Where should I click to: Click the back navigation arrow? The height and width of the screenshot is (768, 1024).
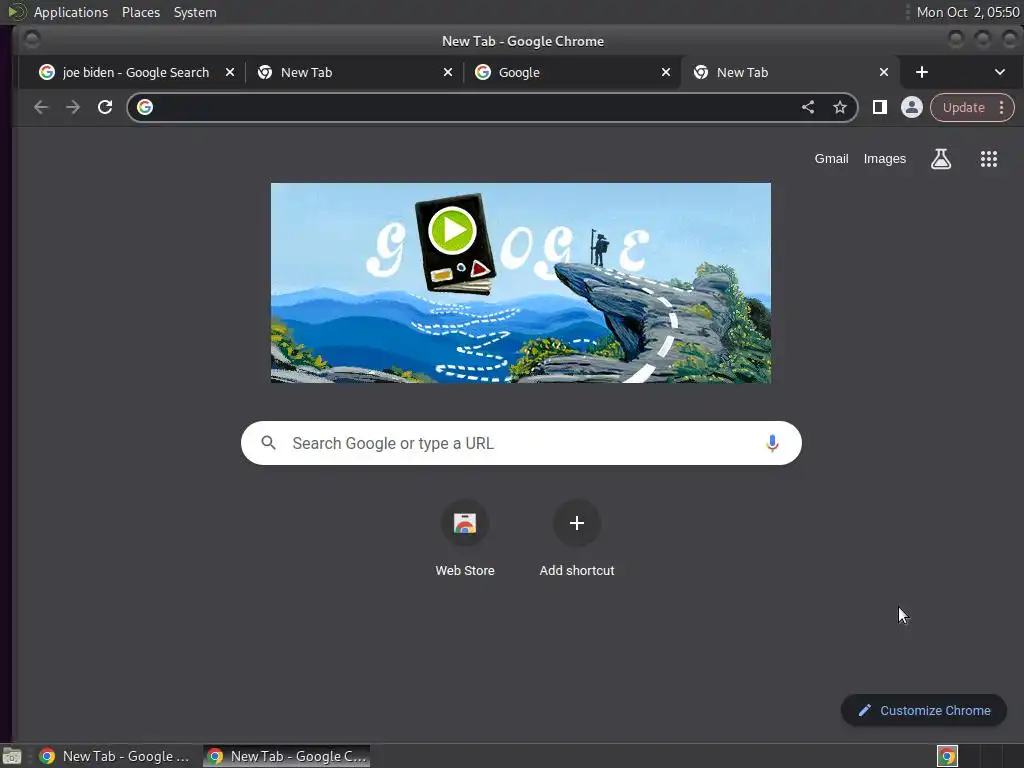coord(40,107)
